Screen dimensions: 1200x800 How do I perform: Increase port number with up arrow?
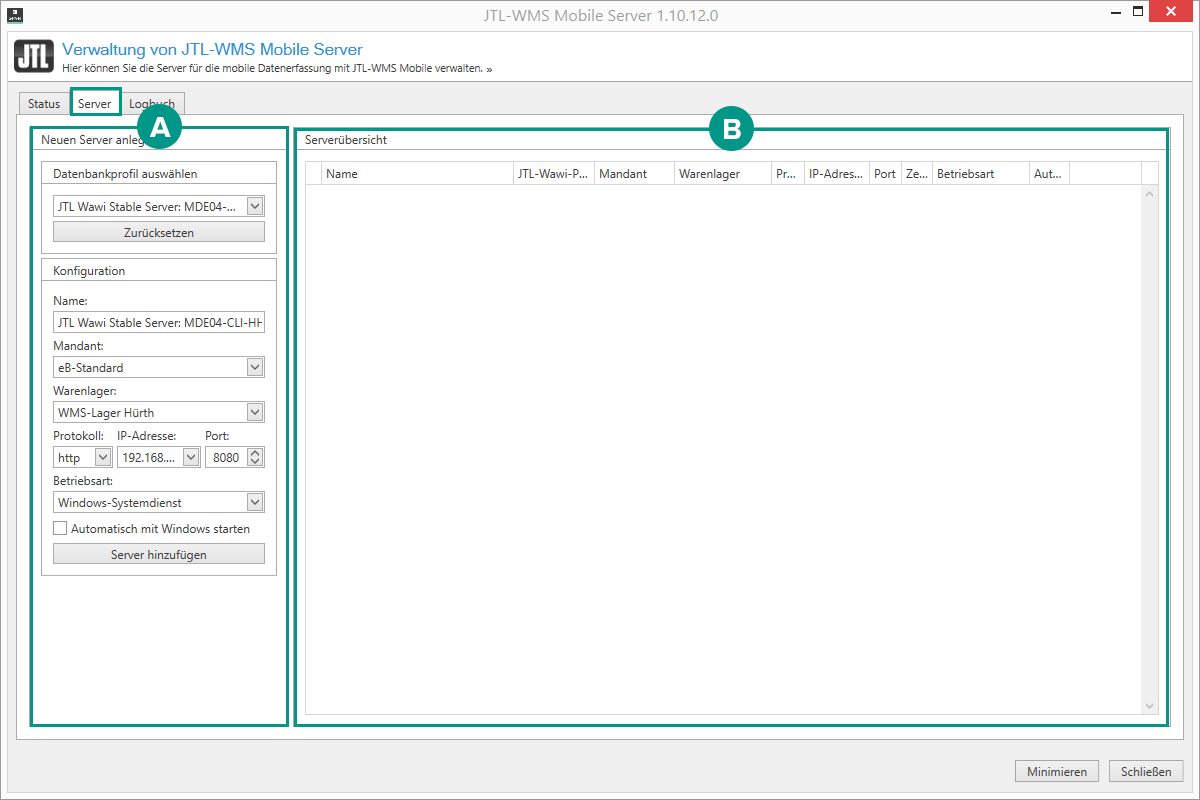coord(255,452)
